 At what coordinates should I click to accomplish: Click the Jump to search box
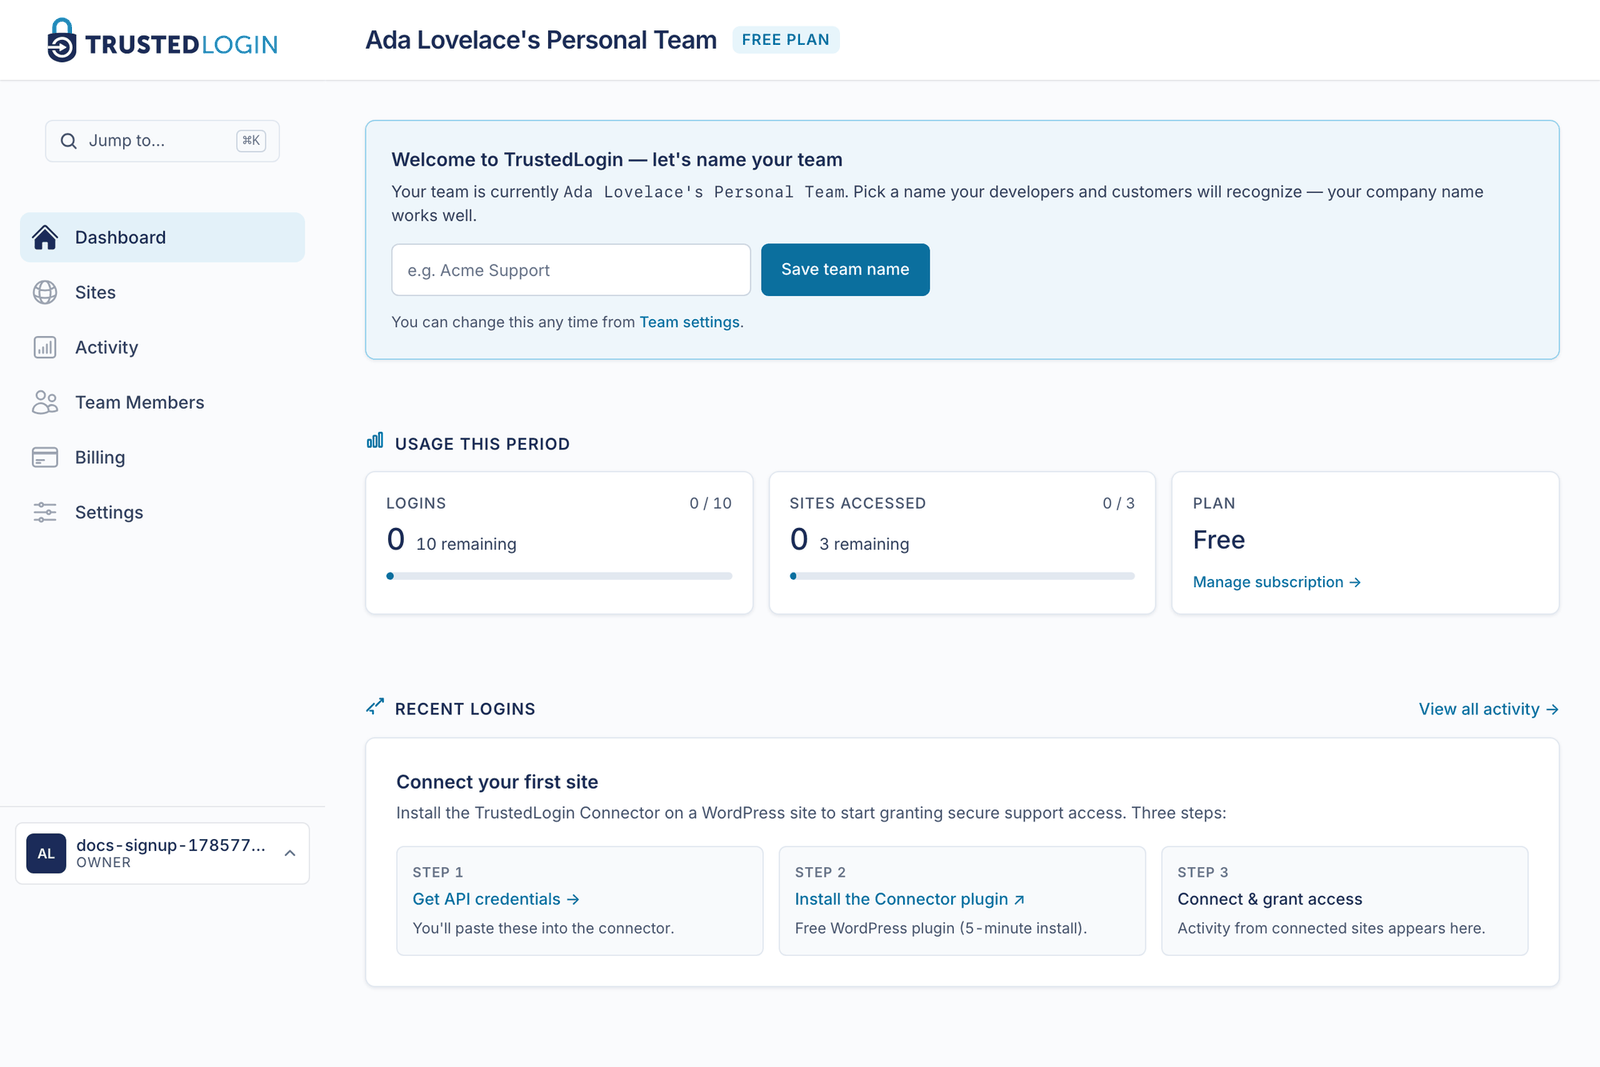(x=162, y=141)
